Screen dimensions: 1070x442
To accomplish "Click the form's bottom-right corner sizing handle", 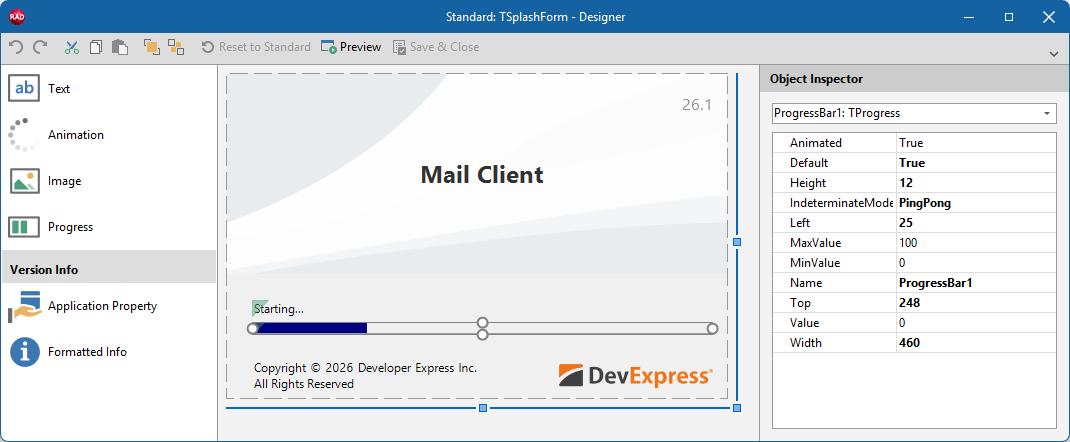I will pos(736,408).
